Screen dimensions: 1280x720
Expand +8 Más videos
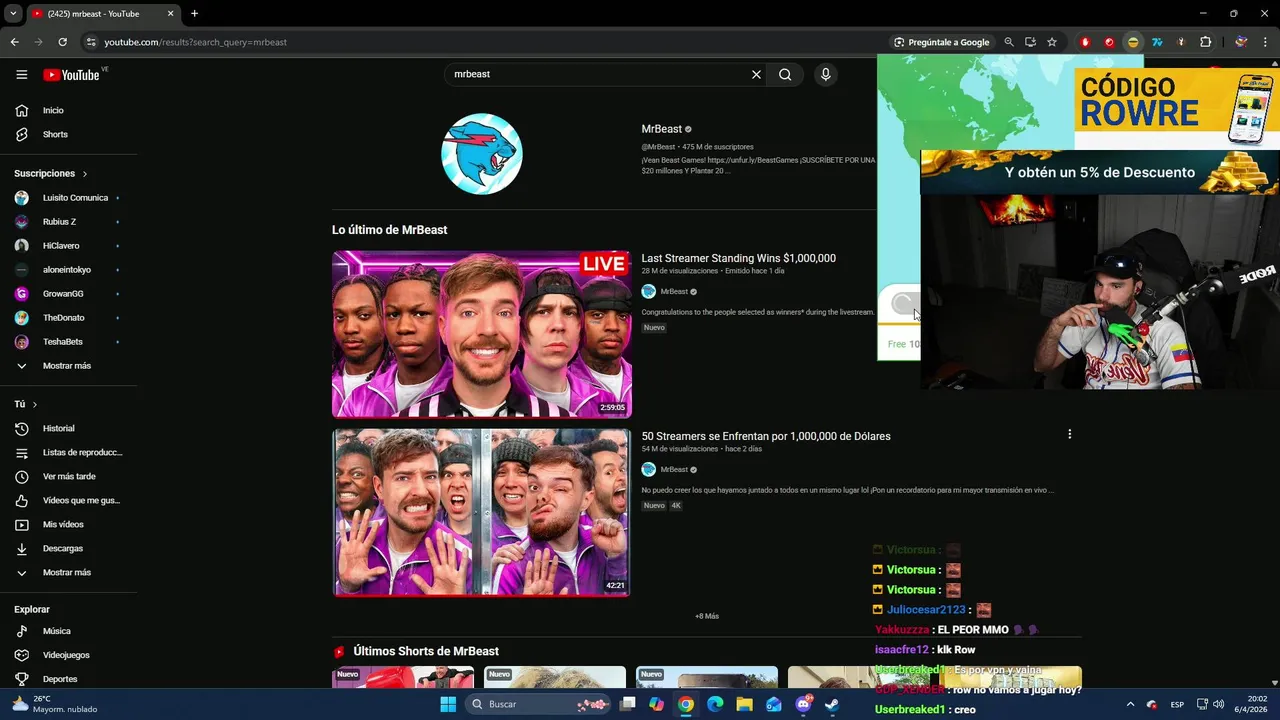pyautogui.click(x=707, y=616)
